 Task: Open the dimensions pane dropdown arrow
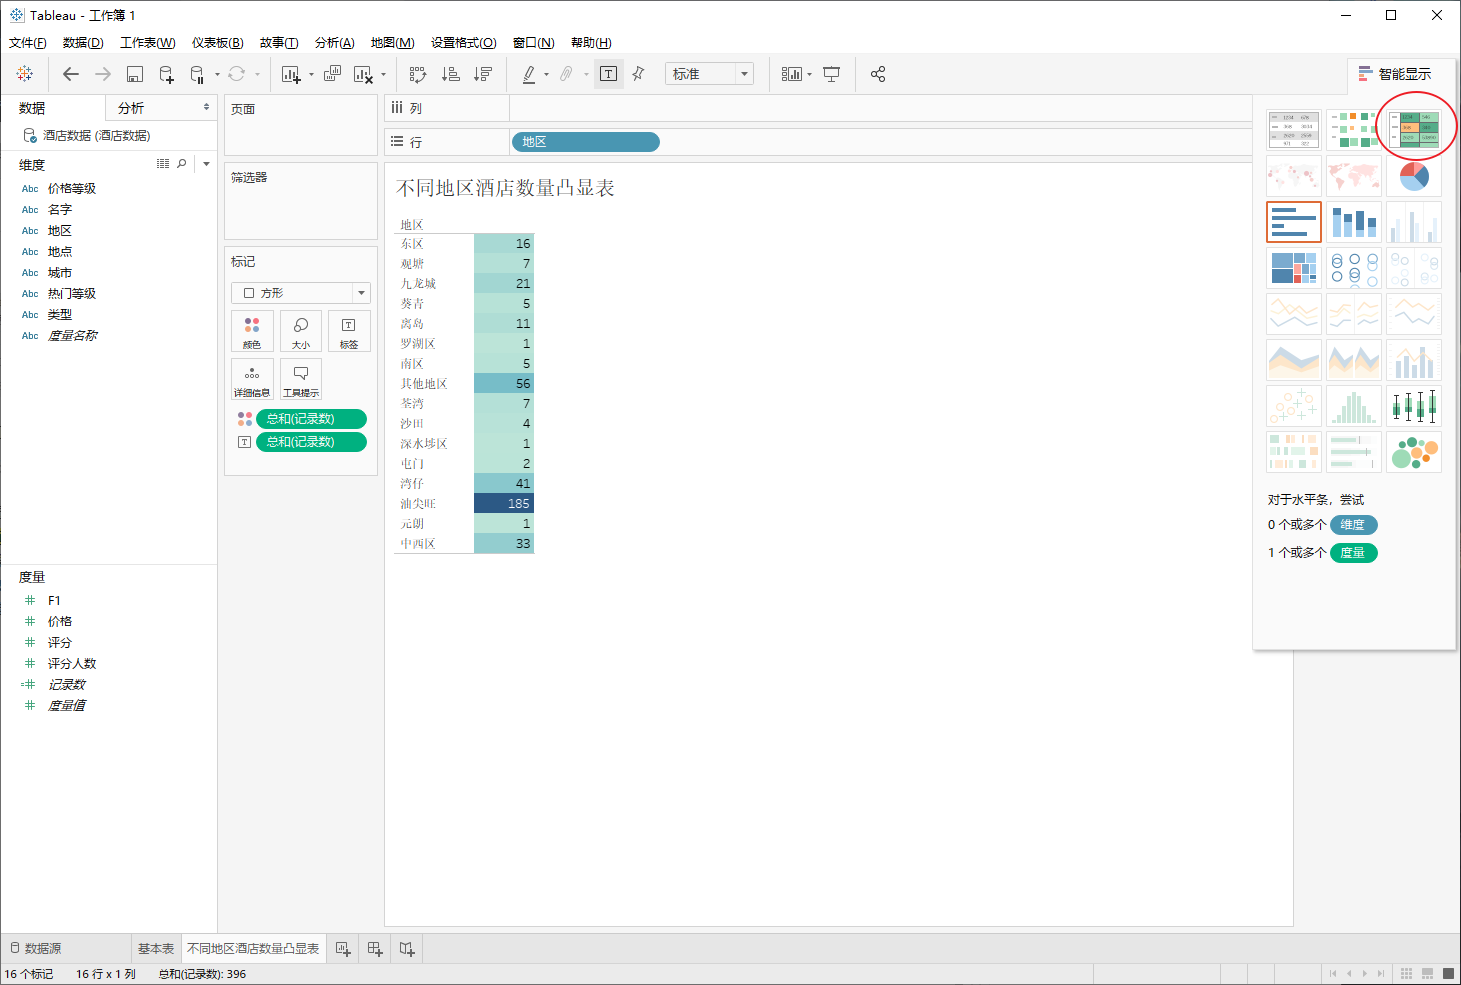(x=206, y=163)
